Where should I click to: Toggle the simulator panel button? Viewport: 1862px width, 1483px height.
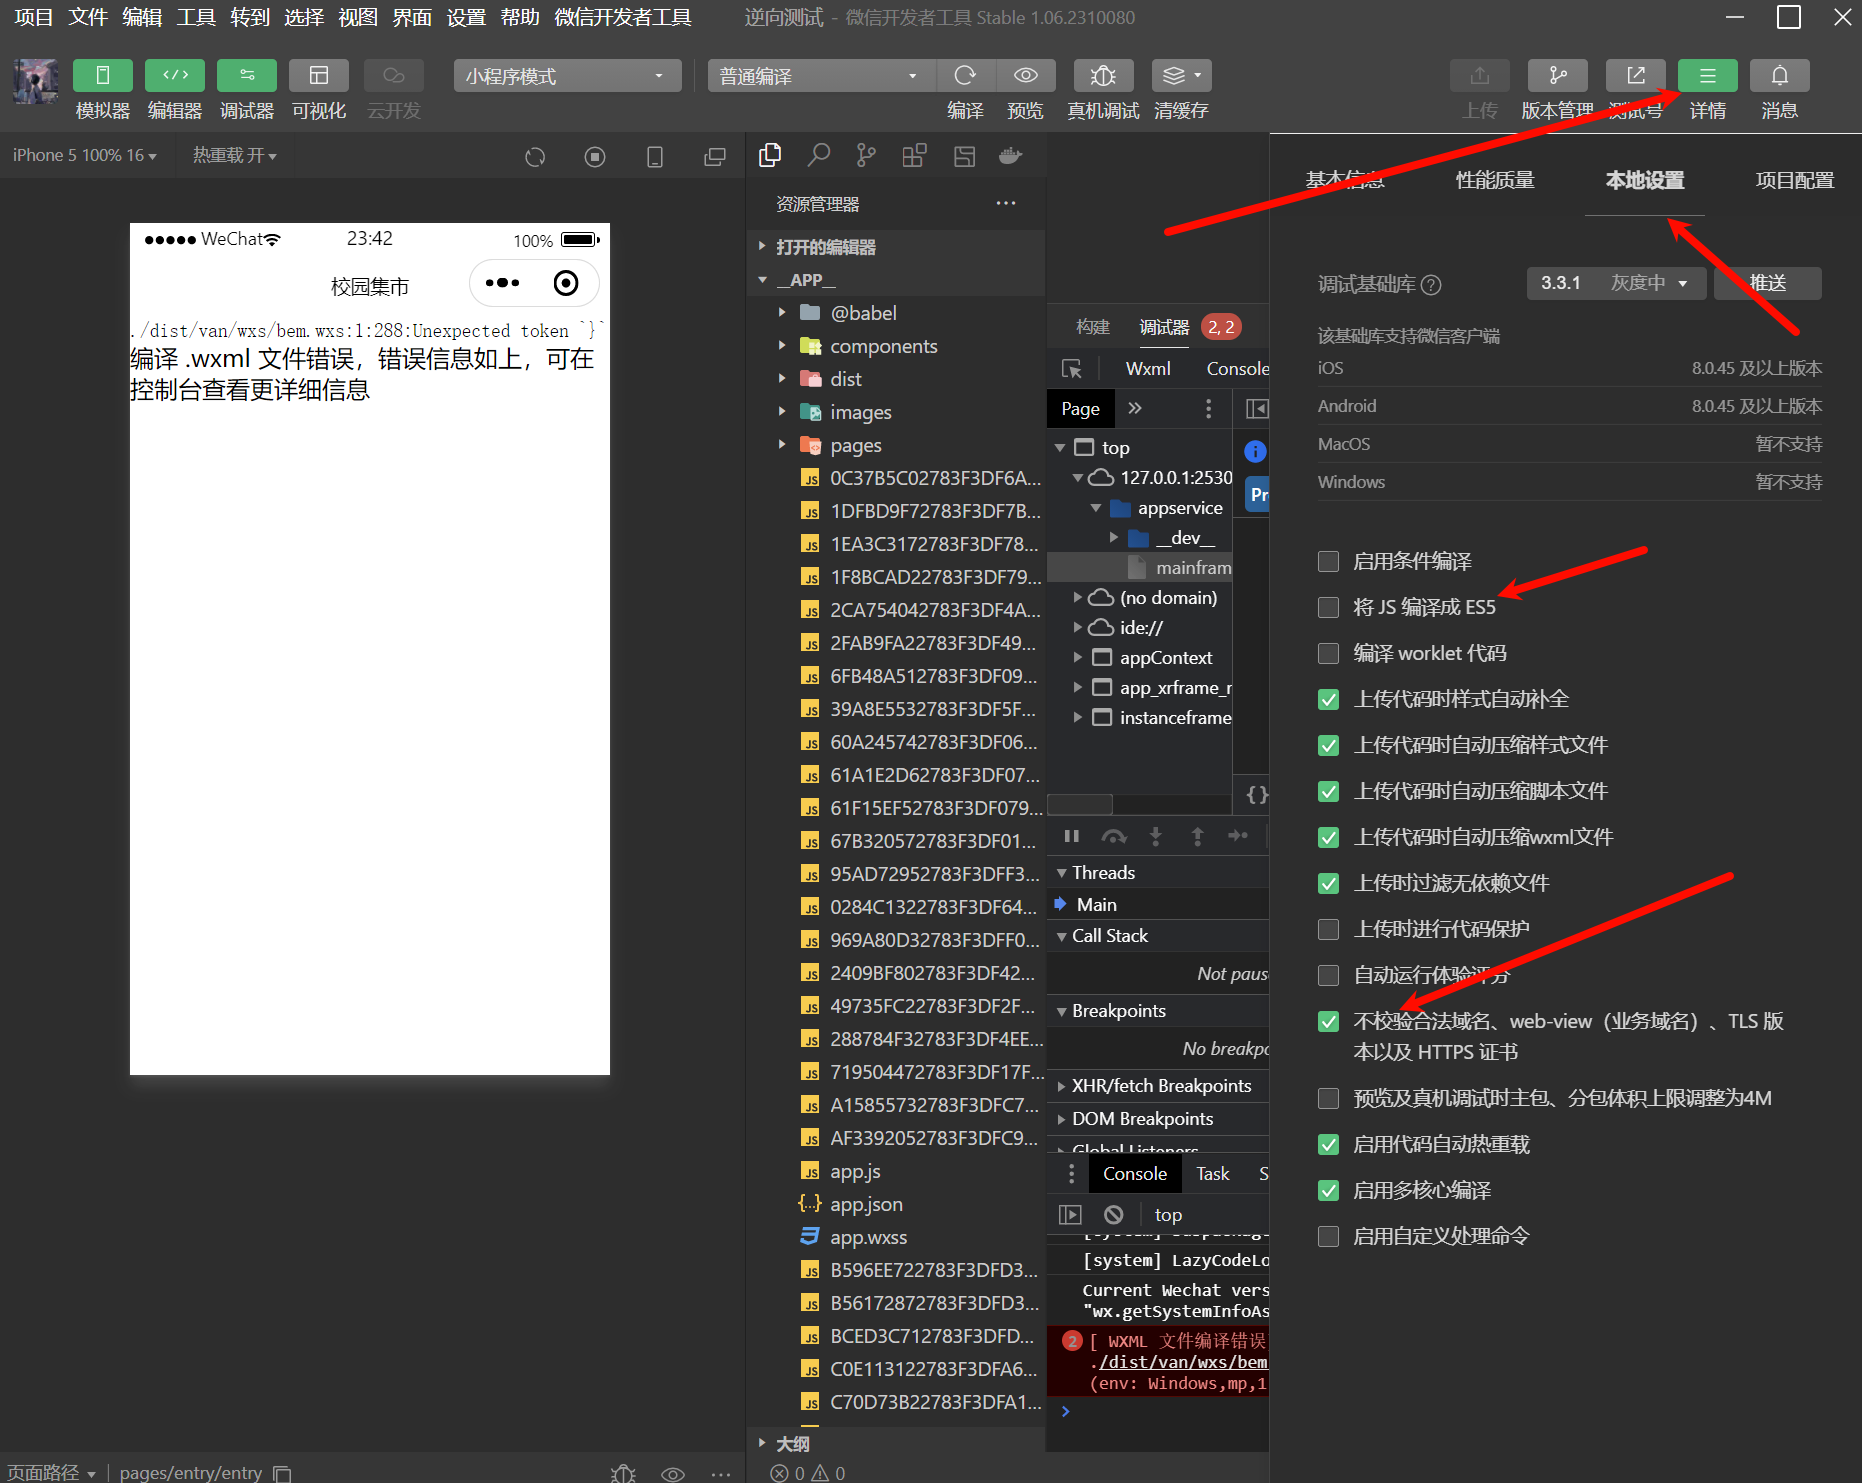(x=102, y=76)
